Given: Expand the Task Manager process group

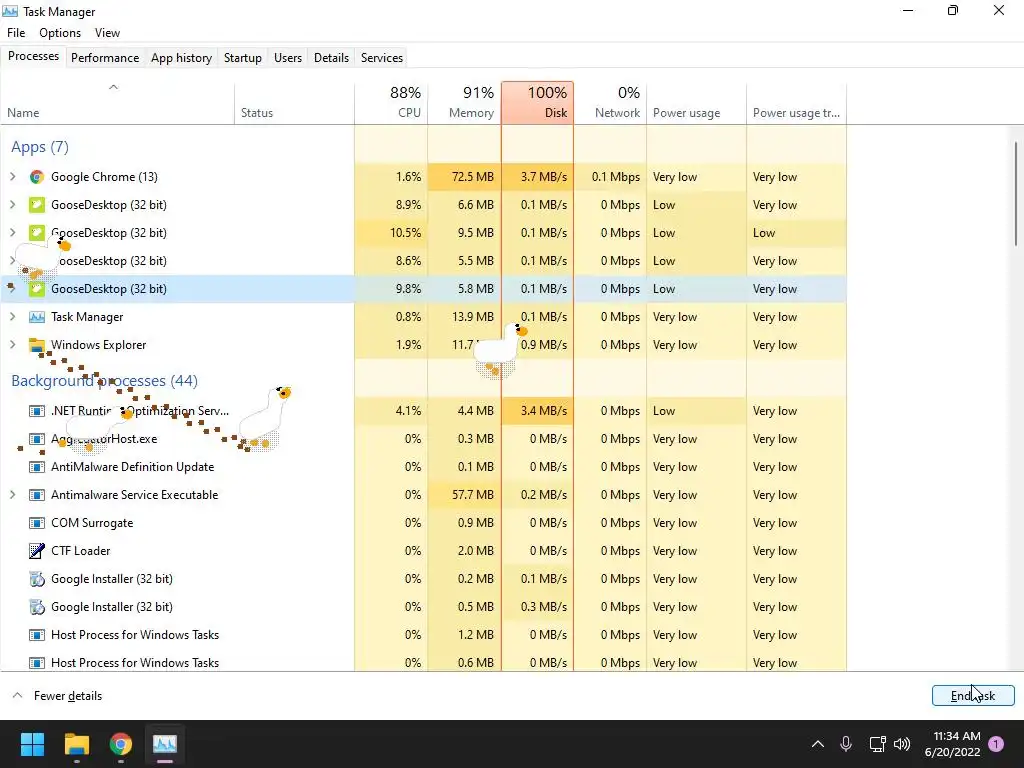Looking at the screenshot, I should [x=12, y=317].
